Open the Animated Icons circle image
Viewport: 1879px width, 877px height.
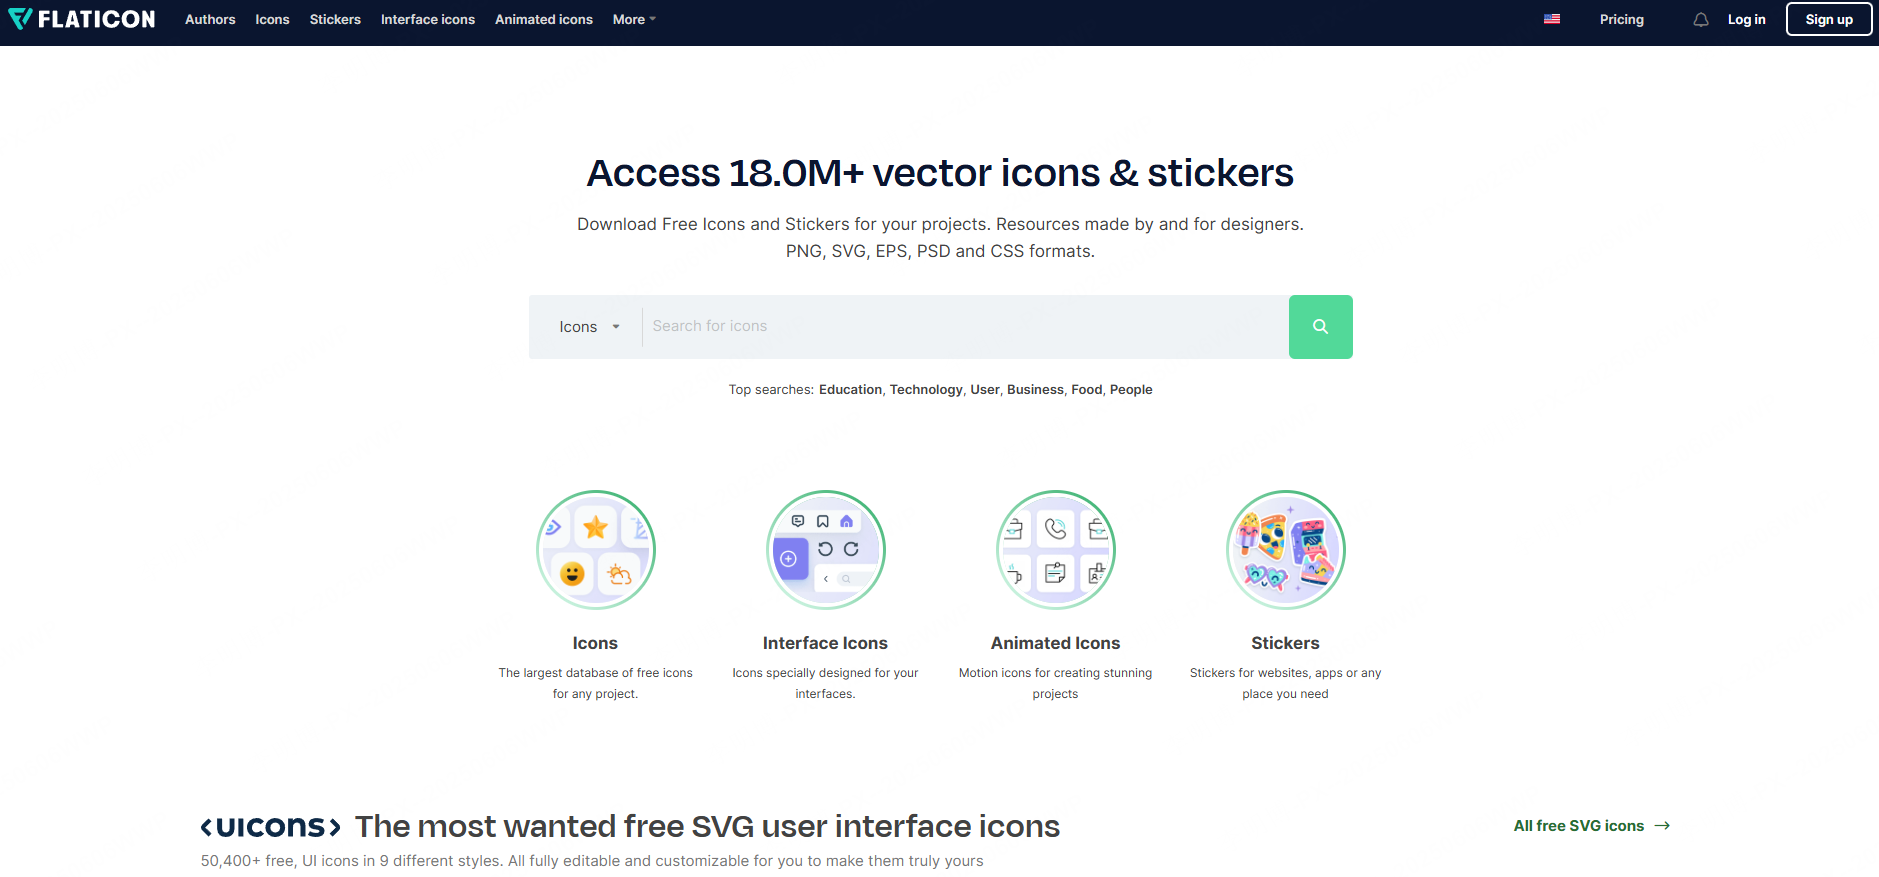tap(1055, 550)
